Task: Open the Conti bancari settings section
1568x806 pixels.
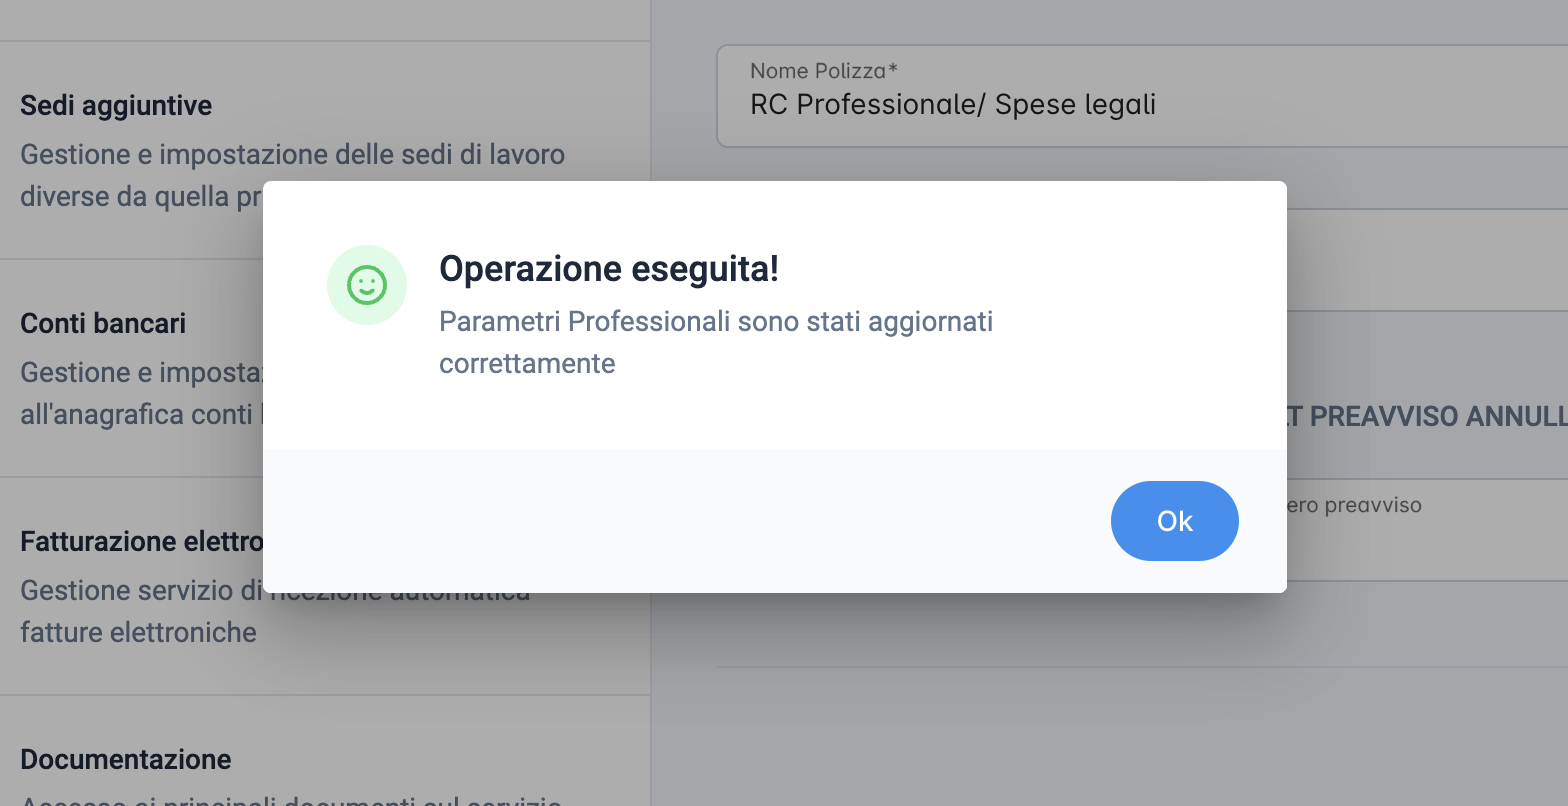Action: click(x=131, y=368)
